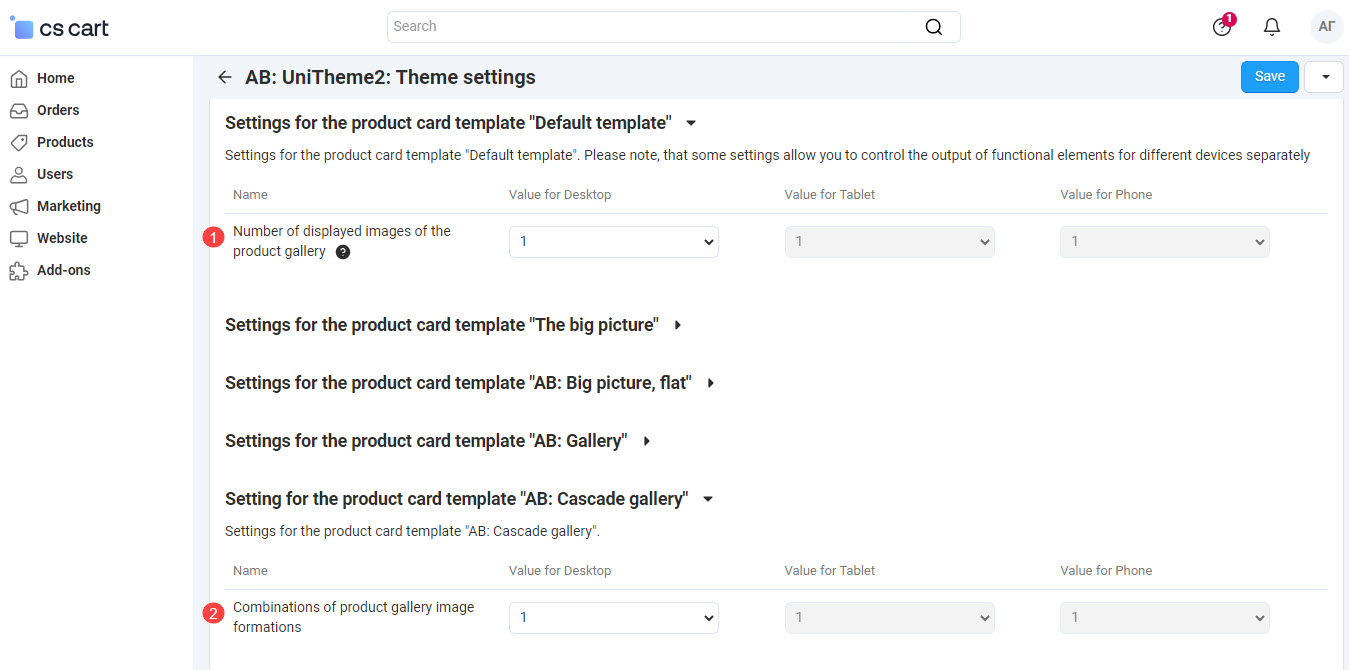Click the question-mark tooltip beside product gallery
1349x670 pixels.
pyautogui.click(x=343, y=252)
